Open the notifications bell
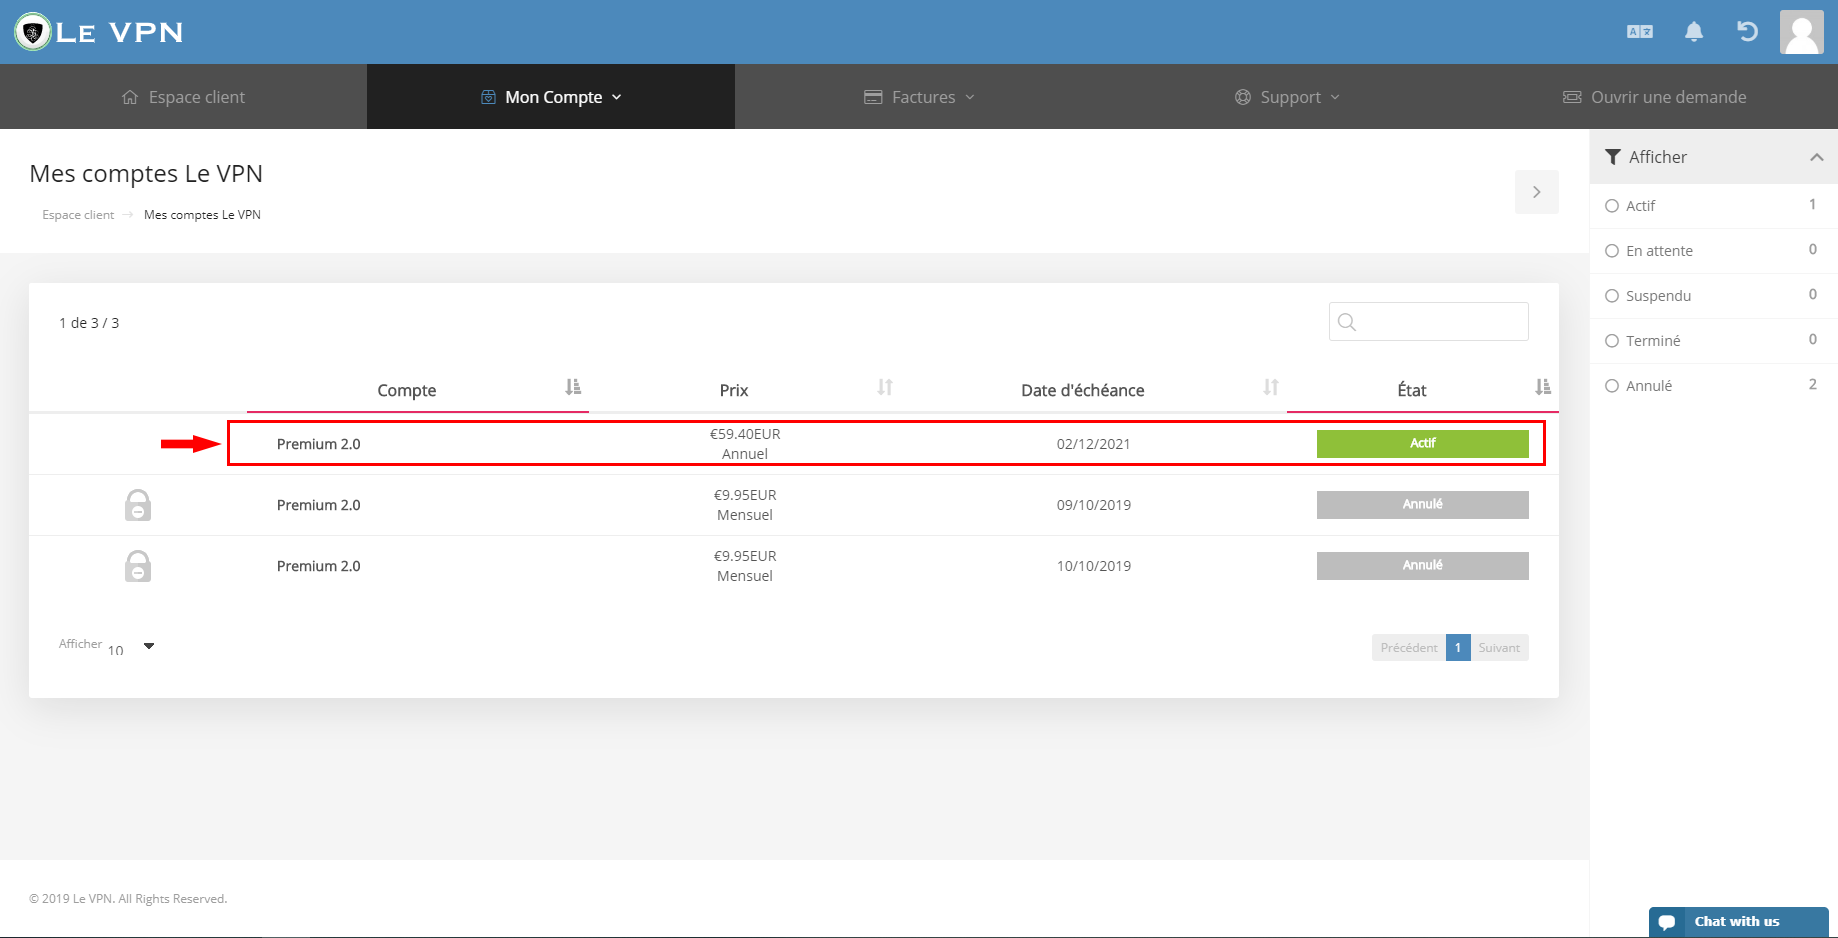Image resolution: width=1838 pixels, height=938 pixels. click(1694, 32)
